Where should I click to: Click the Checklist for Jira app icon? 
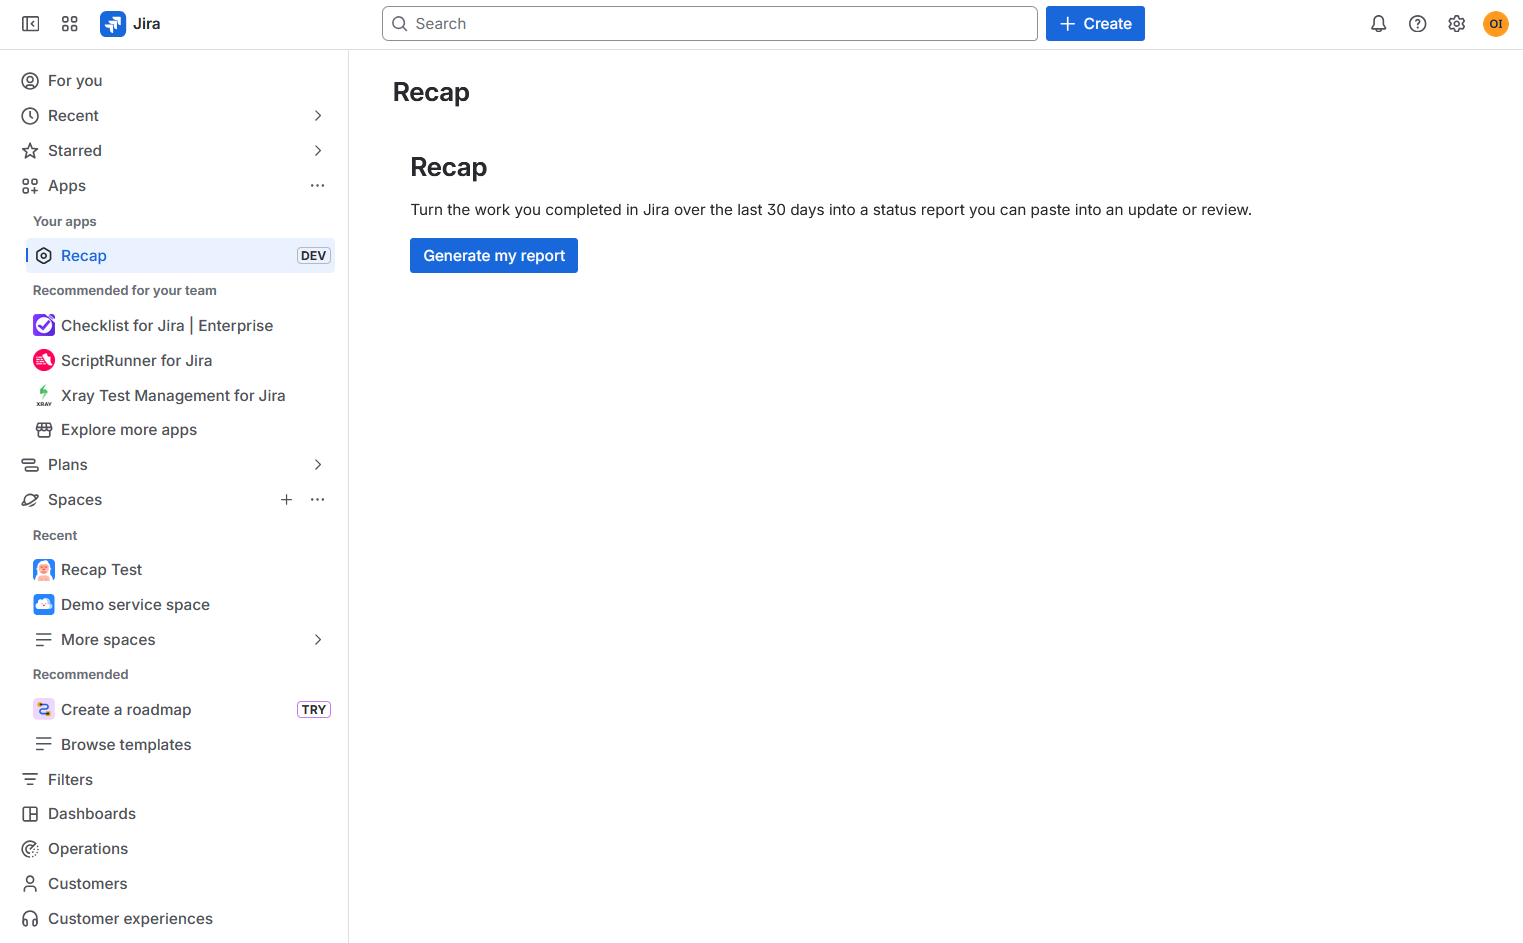44,325
